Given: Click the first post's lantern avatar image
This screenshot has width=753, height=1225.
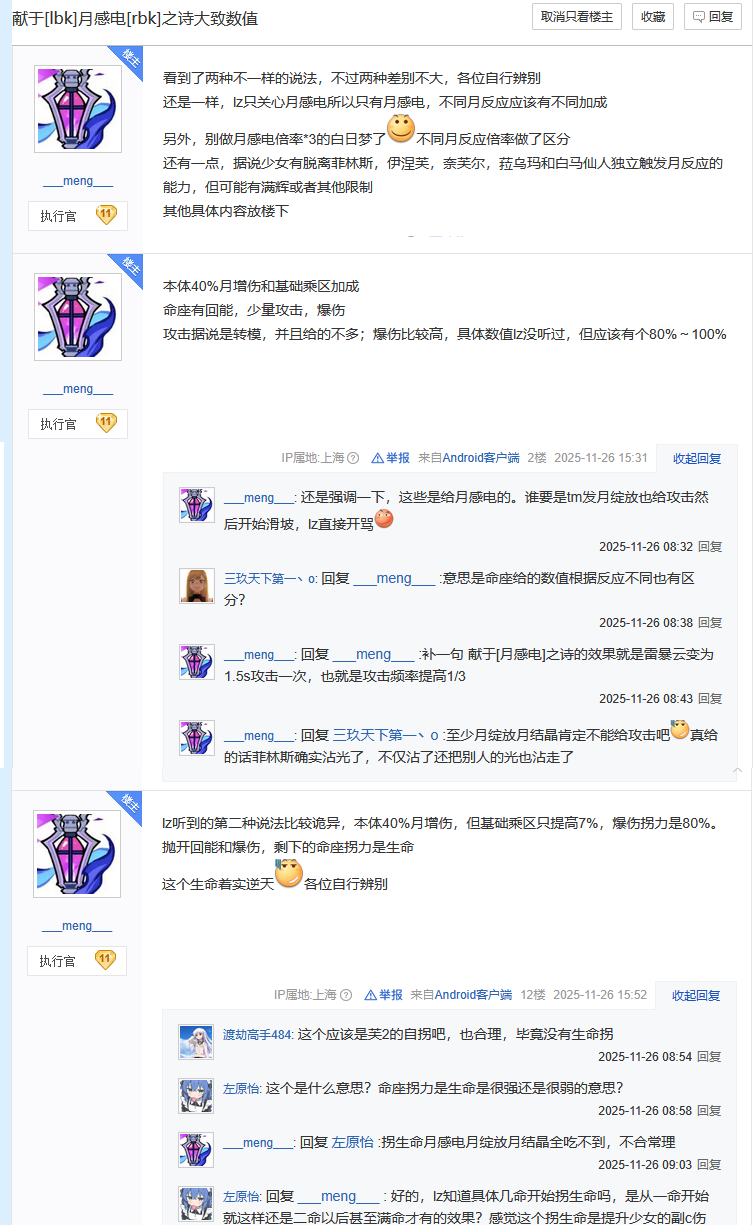Looking at the screenshot, I should 78,110.
